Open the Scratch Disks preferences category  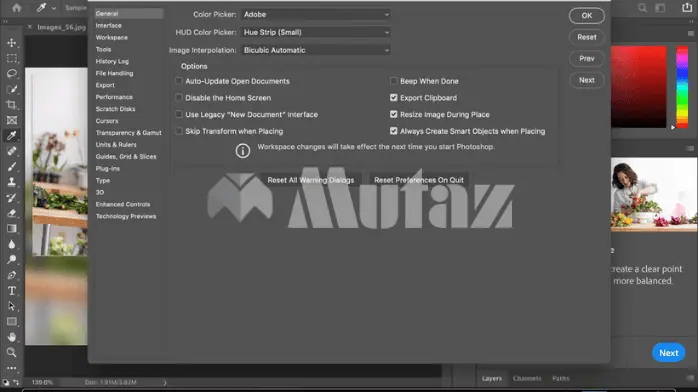(x=115, y=109)
